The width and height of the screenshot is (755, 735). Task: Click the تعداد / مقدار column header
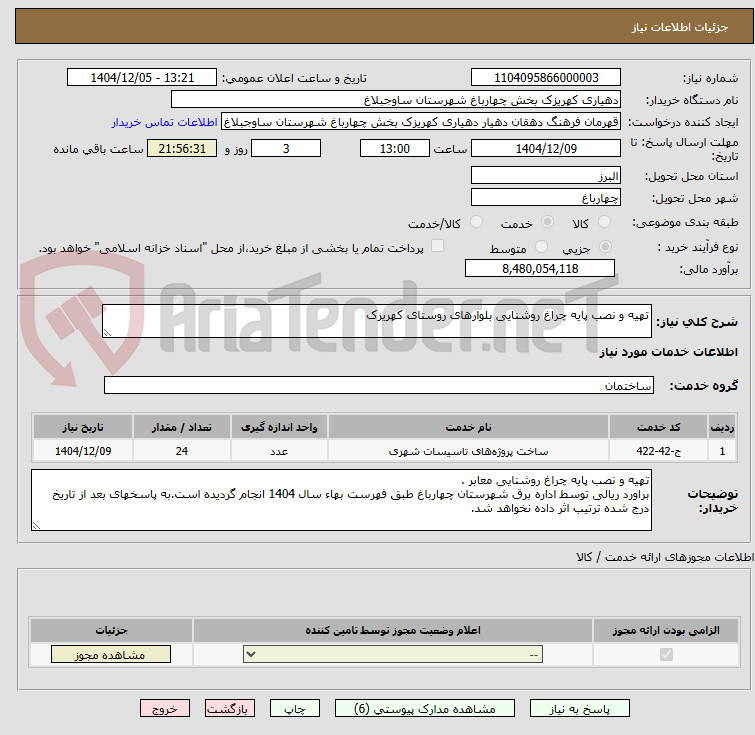[x=182, y=427]
